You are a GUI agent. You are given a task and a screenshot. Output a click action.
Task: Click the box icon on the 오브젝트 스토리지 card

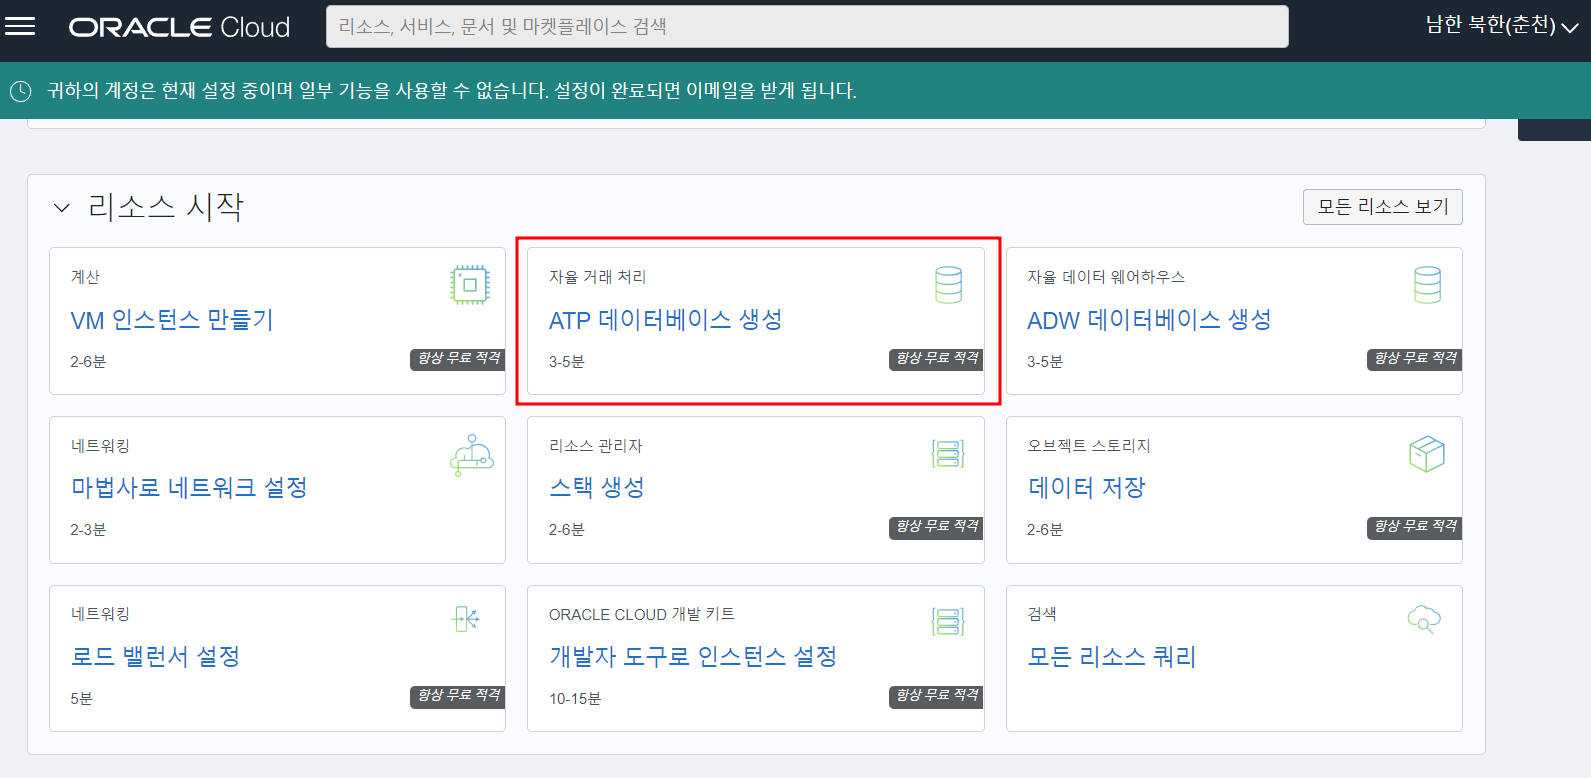(x=1427, y=454)
